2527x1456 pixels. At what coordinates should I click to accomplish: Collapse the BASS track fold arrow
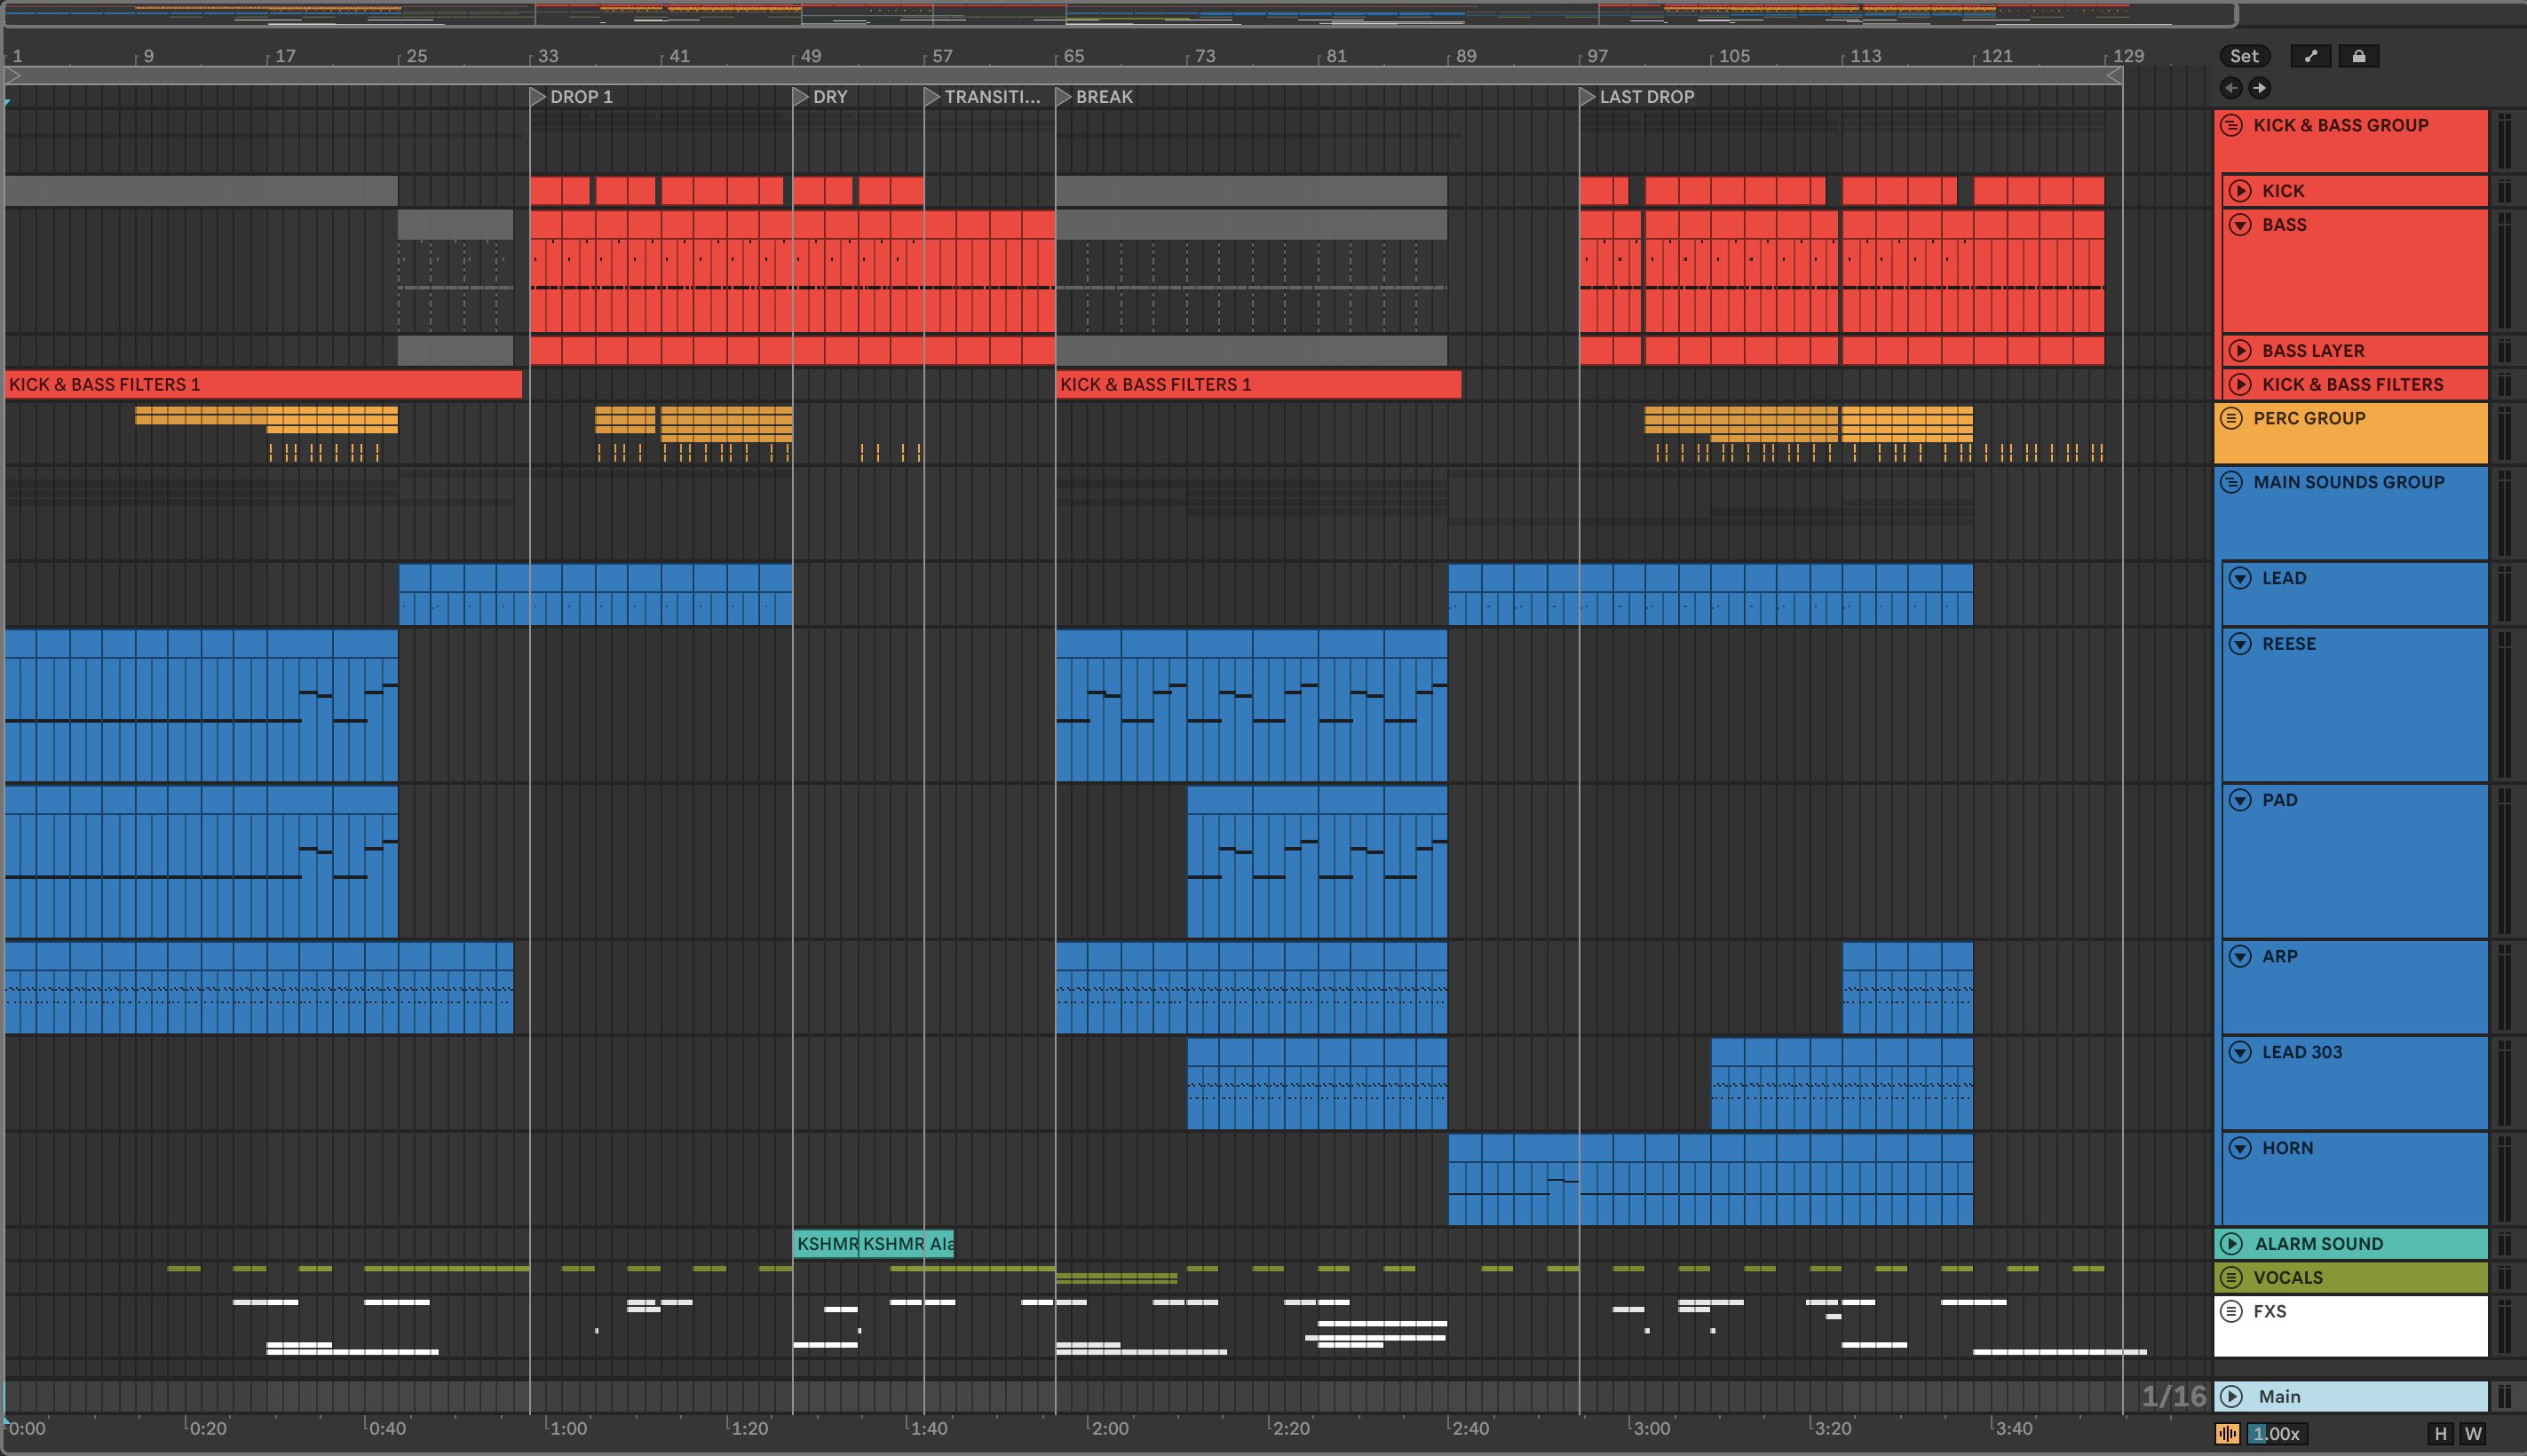(2240, 225)
